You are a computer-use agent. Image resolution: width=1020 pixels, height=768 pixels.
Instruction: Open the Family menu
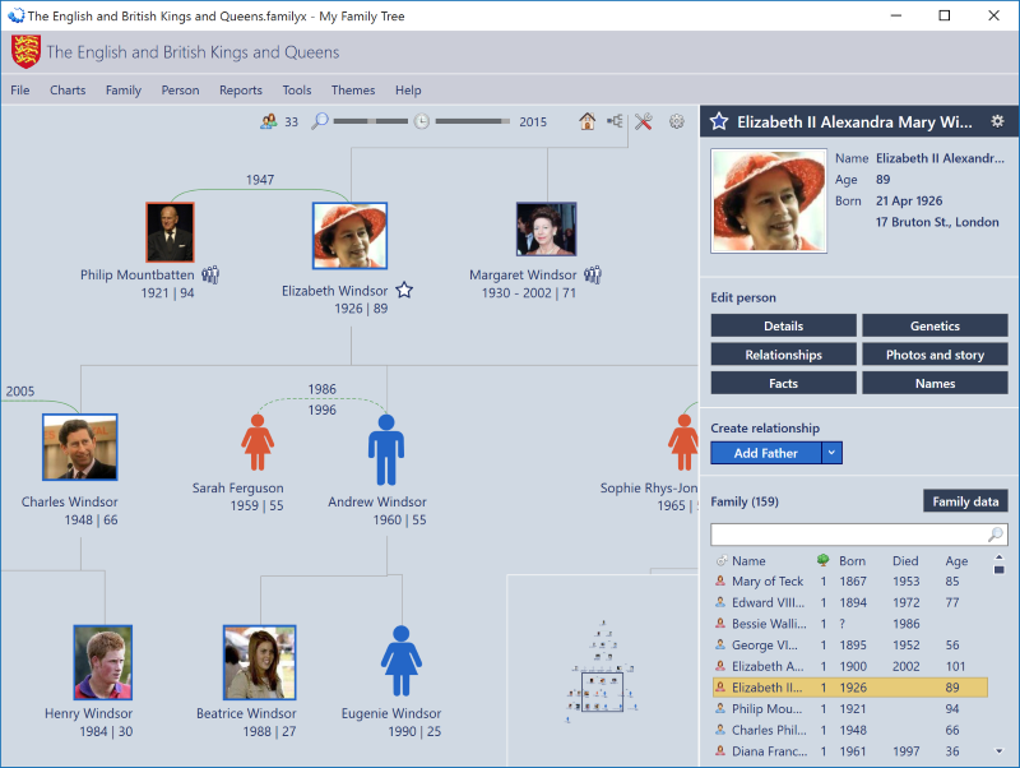pyautogui.click(x=124, y=90)
